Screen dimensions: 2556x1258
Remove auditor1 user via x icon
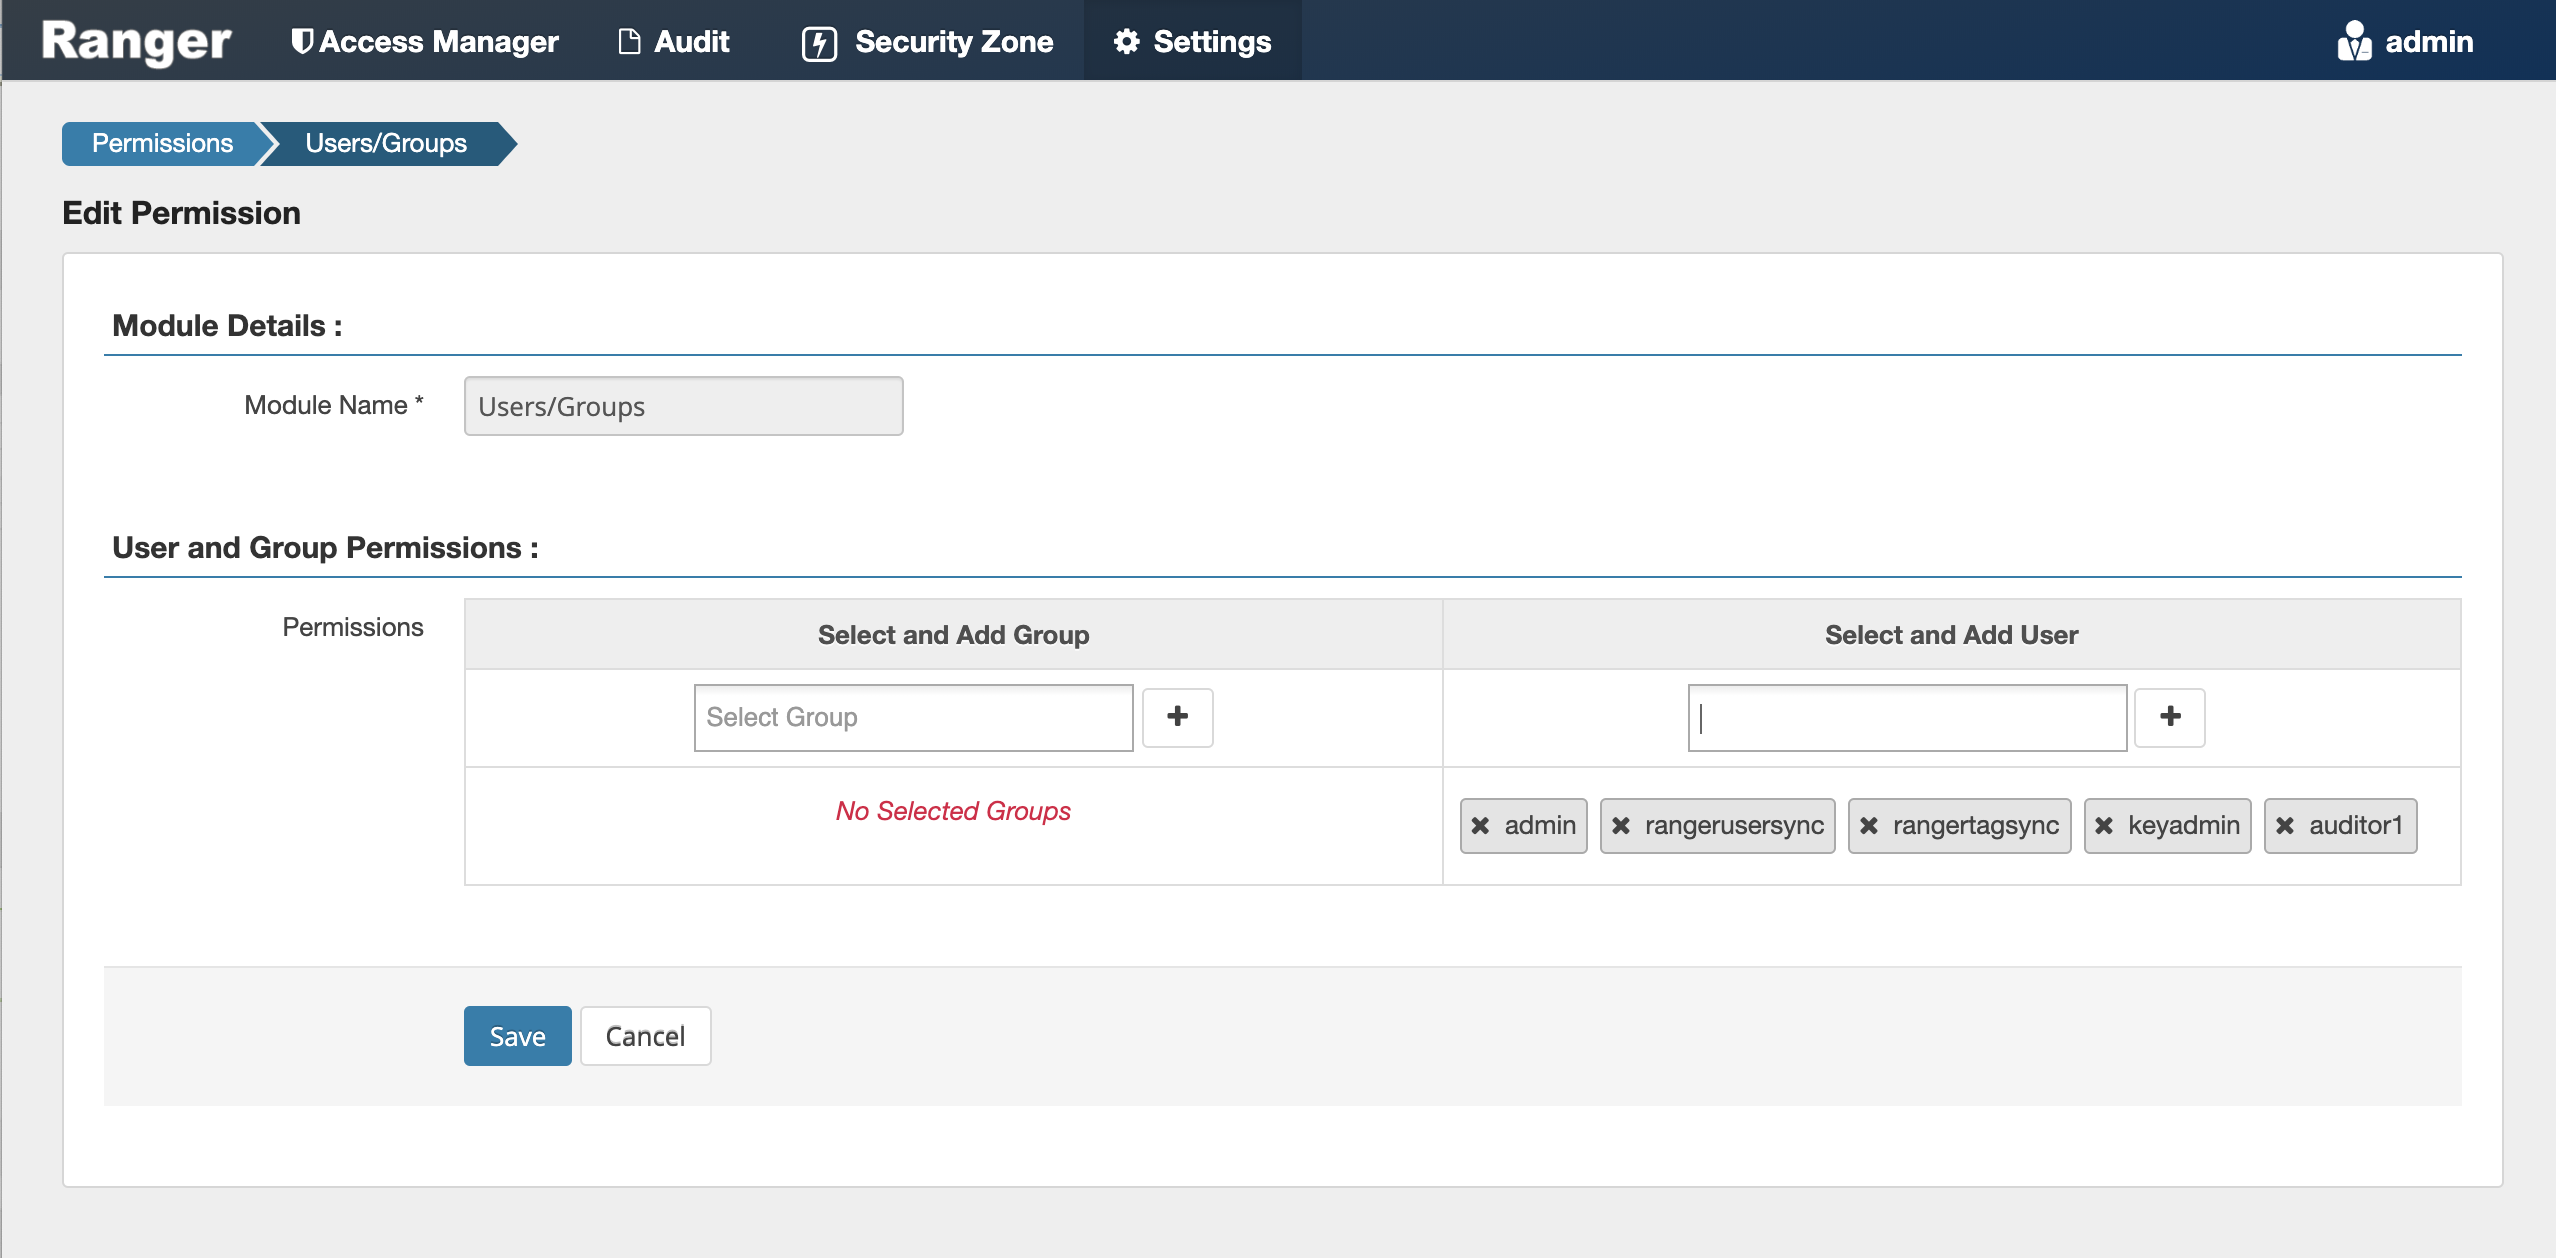pos(2285,826)
